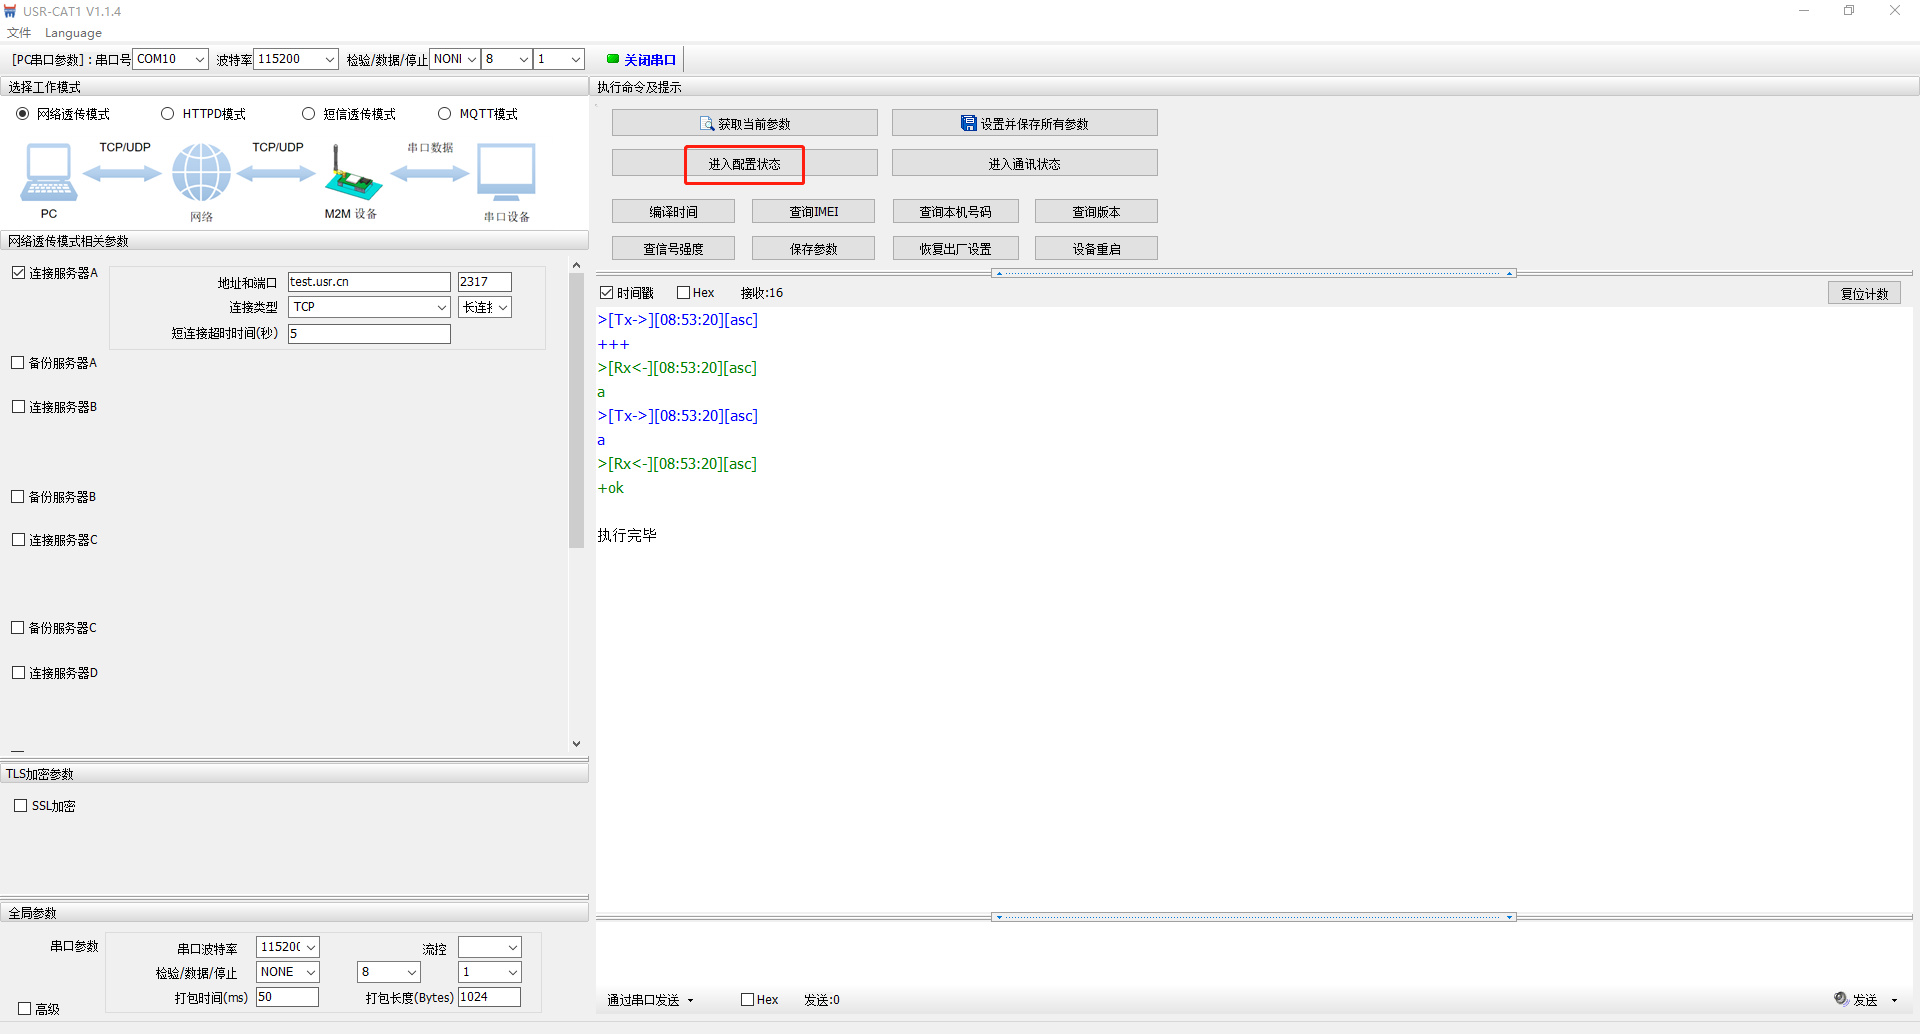Click the device restart button

tap(1096, 249)
